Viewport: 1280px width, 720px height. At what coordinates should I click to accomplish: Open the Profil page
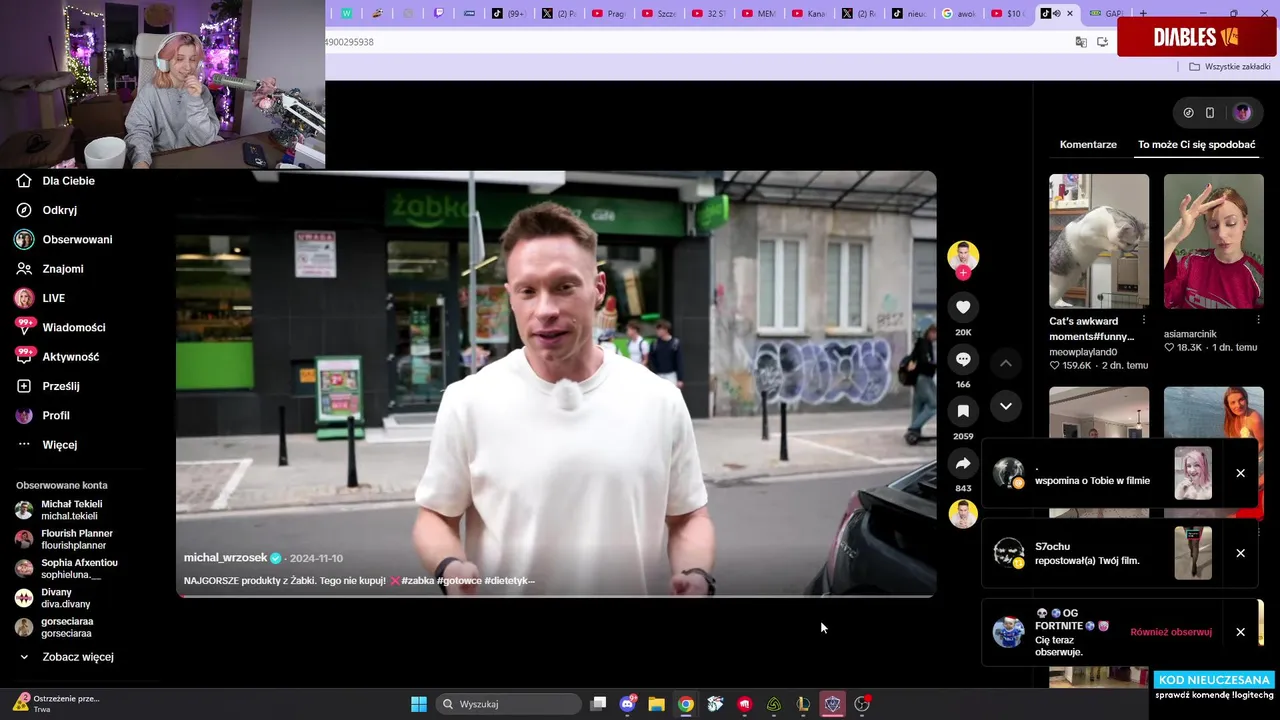(x=43, y=415)
